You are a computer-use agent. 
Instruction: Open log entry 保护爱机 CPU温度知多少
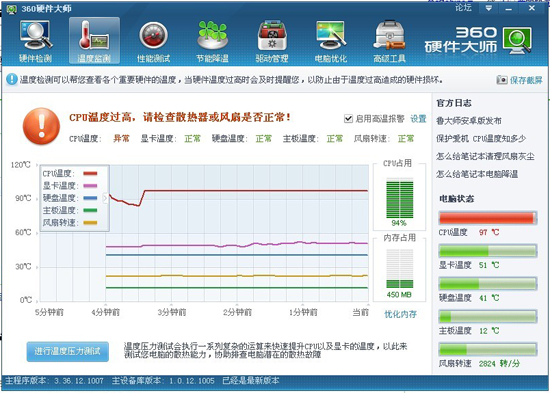(481, 139)
